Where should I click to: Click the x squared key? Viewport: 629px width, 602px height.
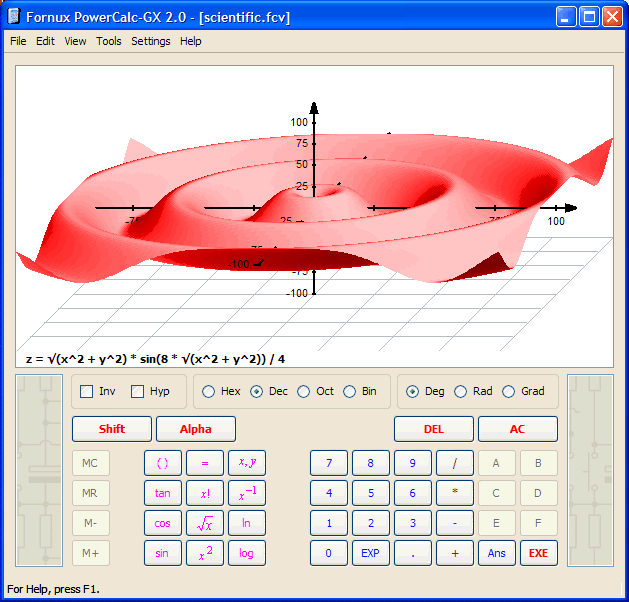(x=204, y=553)
